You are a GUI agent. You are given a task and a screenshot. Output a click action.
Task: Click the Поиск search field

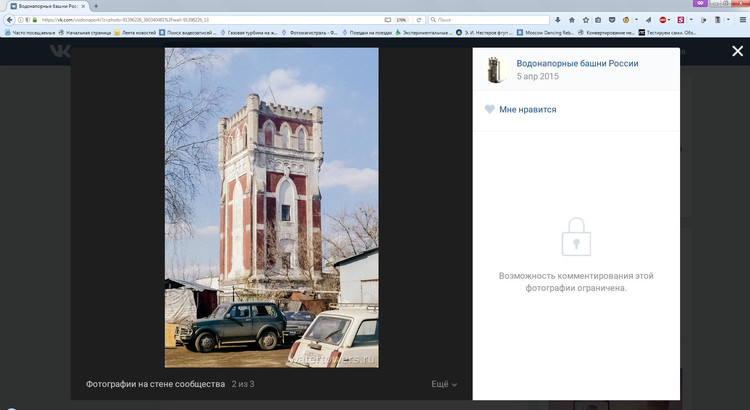tap(488, 20)
